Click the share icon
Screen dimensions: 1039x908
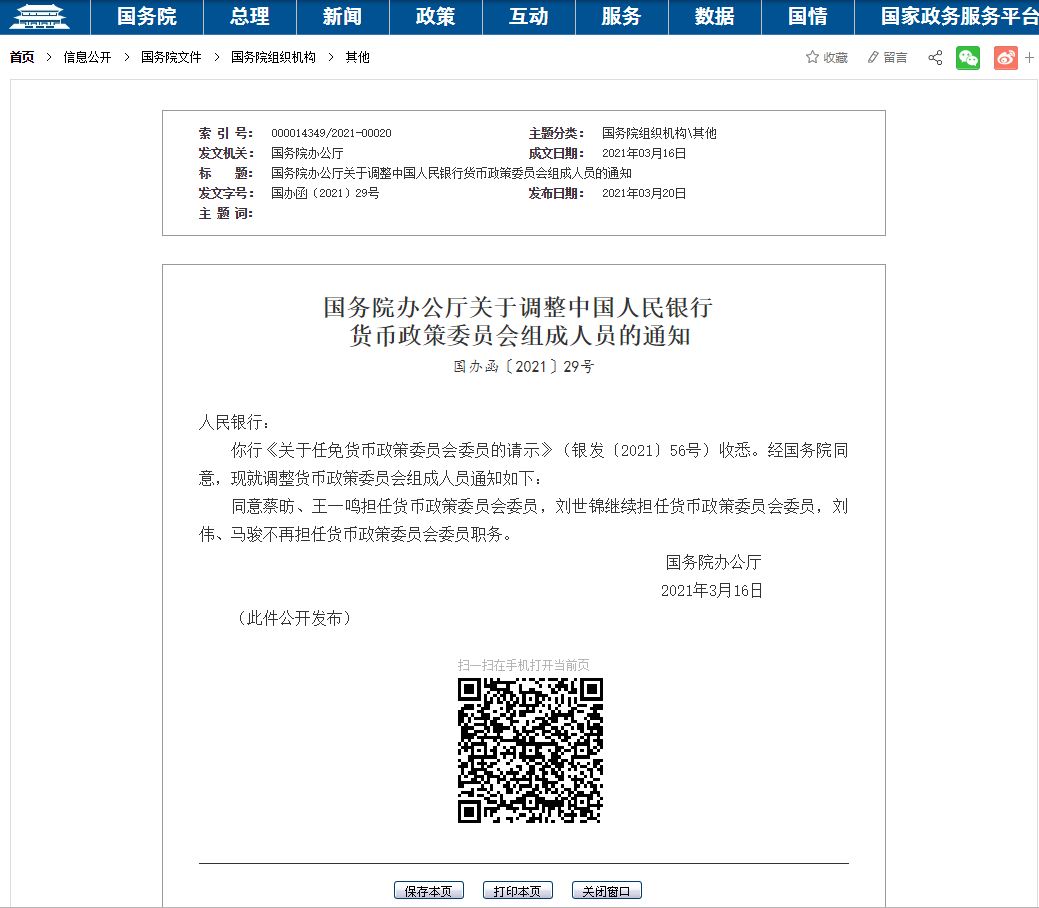[x=935, y=58]
